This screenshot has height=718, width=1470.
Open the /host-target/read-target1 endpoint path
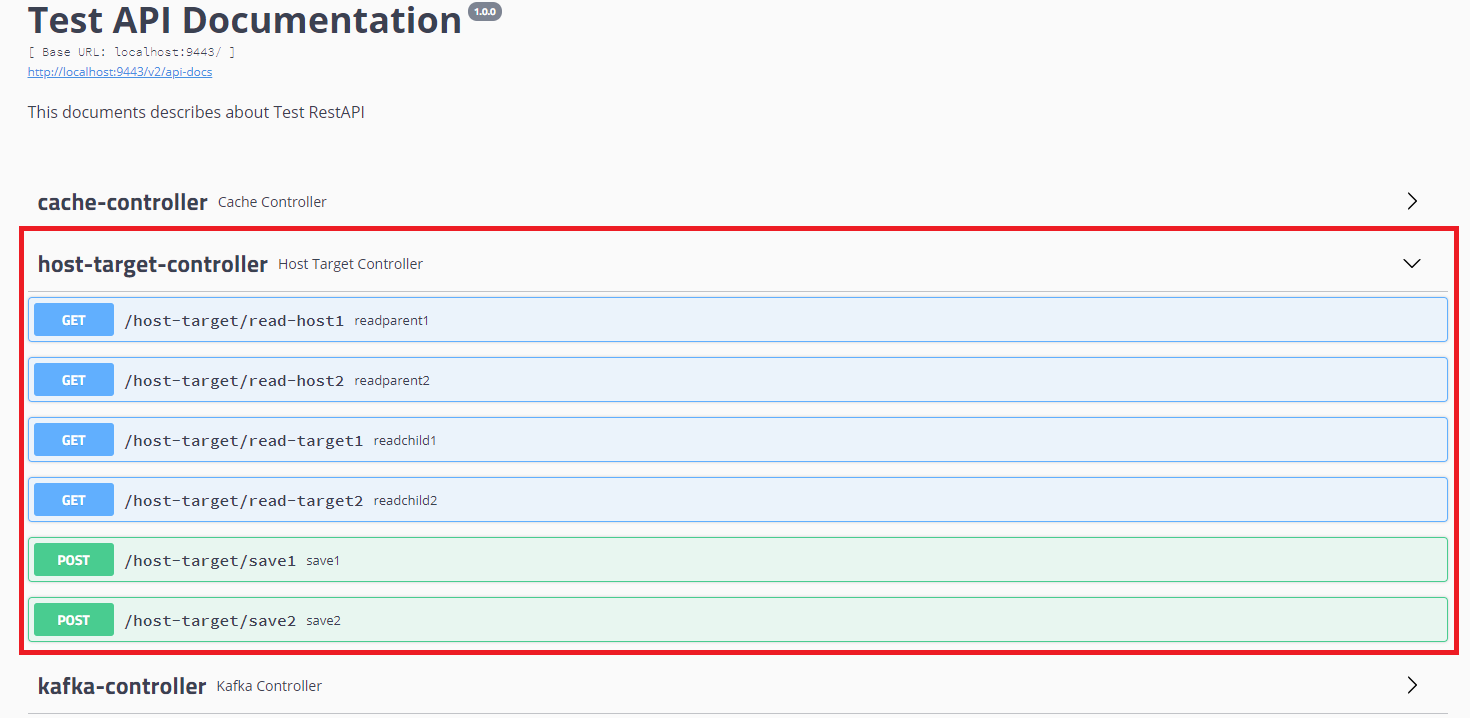244,441
